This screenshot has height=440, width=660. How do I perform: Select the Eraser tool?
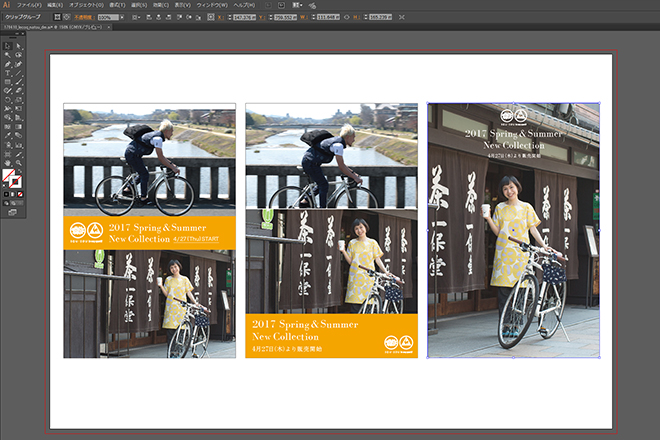tap(19, 90)
